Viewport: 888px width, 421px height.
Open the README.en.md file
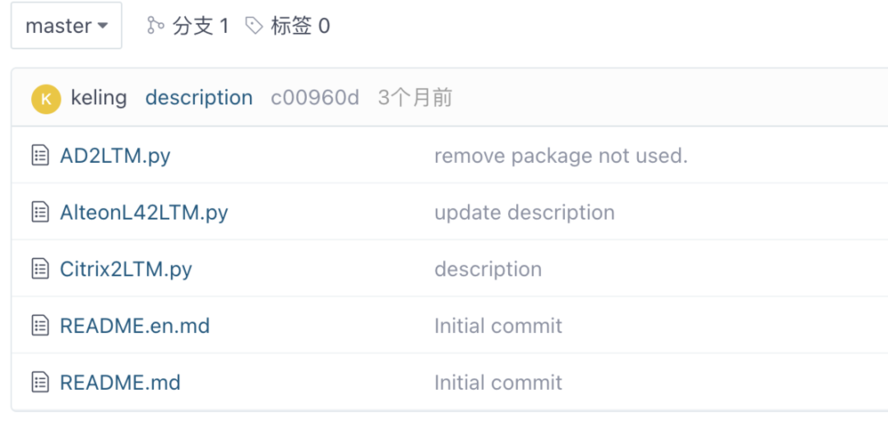pos(135,326)
